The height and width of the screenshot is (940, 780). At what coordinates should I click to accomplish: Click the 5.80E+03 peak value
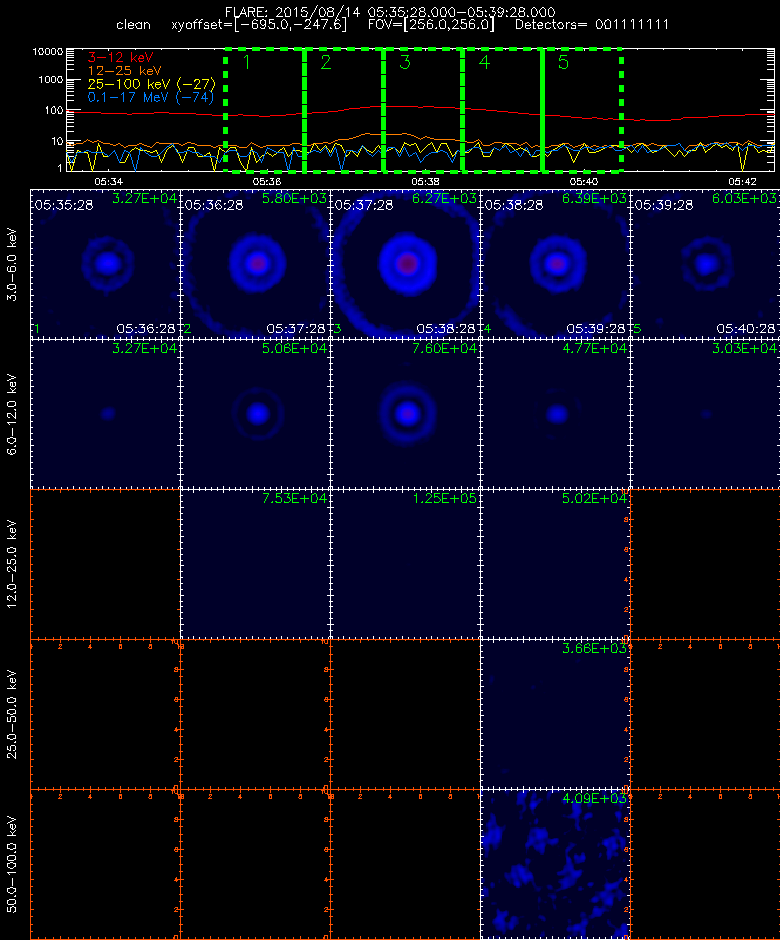click(x=294, y=198)
